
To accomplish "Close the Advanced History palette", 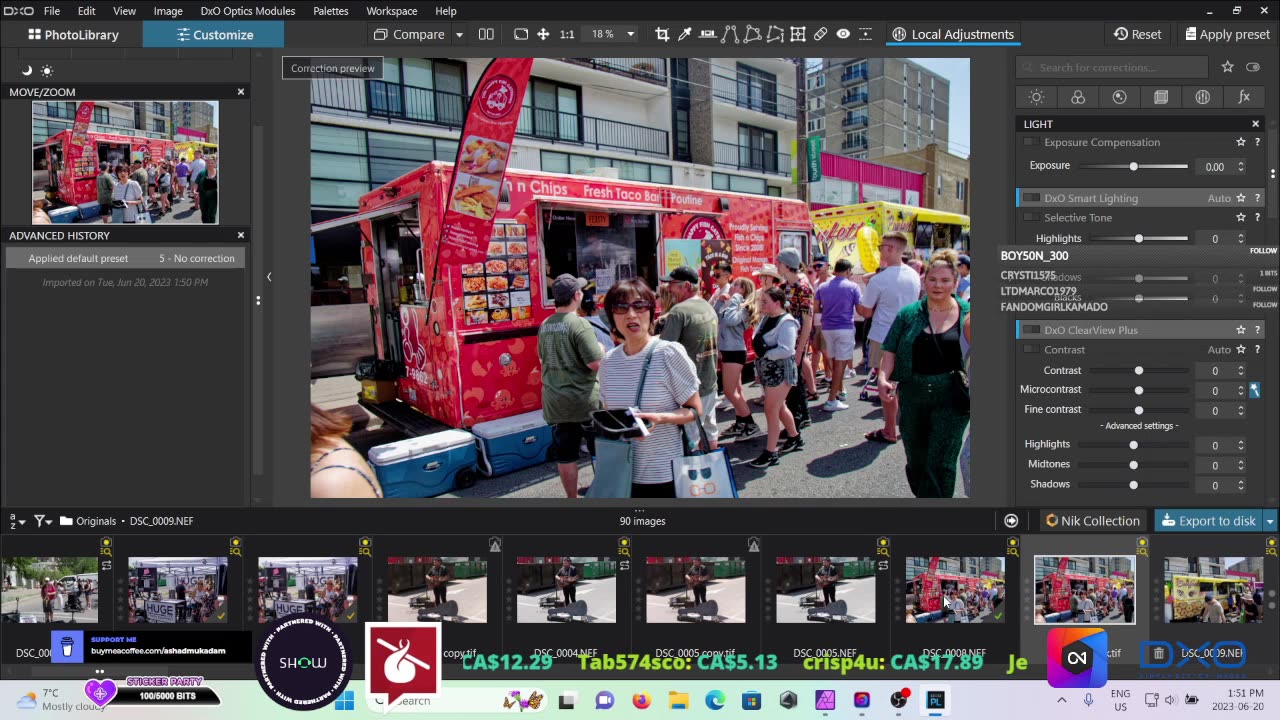I will pos(241,236).
